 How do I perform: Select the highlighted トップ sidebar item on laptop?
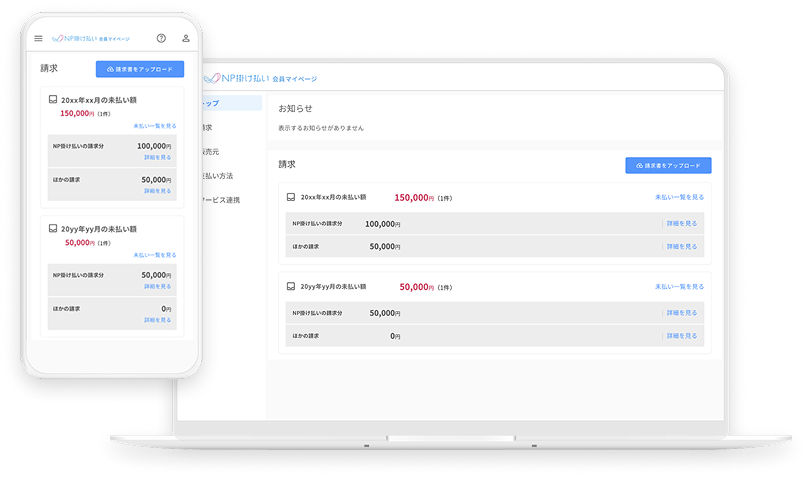(x=232, y=103)
